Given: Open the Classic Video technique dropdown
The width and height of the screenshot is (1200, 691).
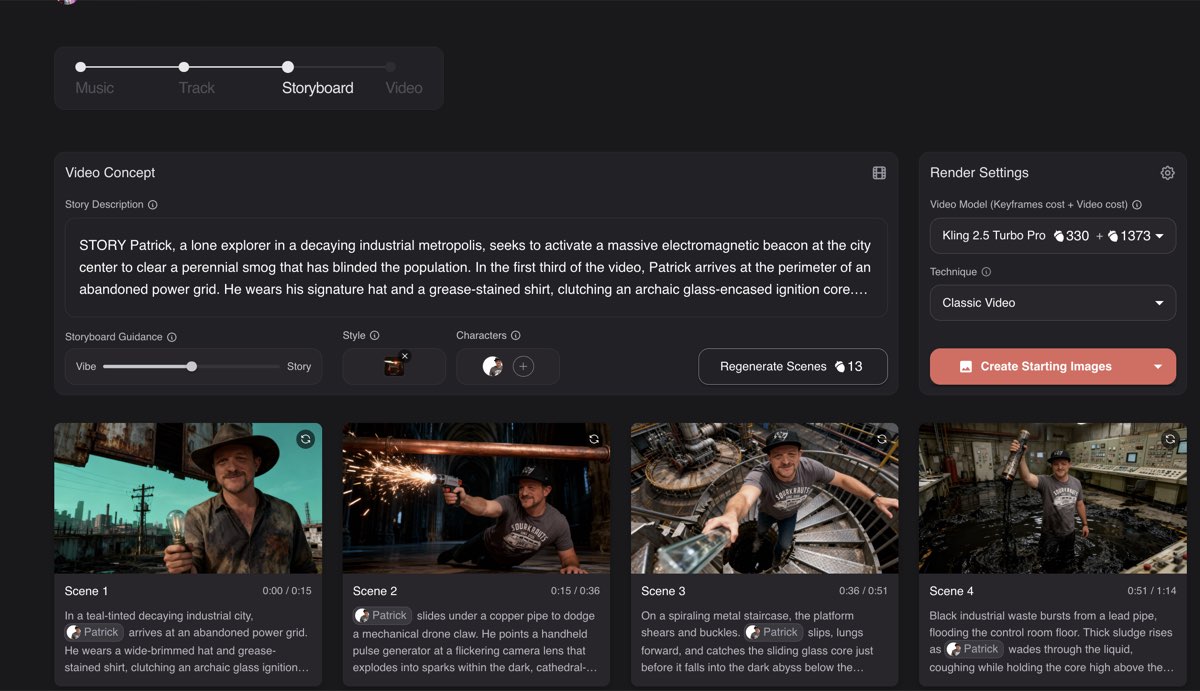Looking at the screenshot, I should click(x=1052, y=302).
